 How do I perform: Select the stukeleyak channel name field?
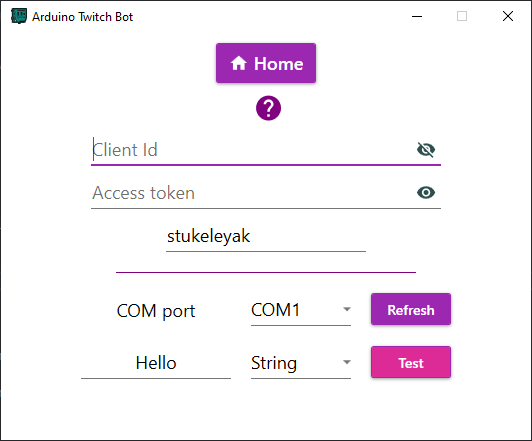point(266,236)
